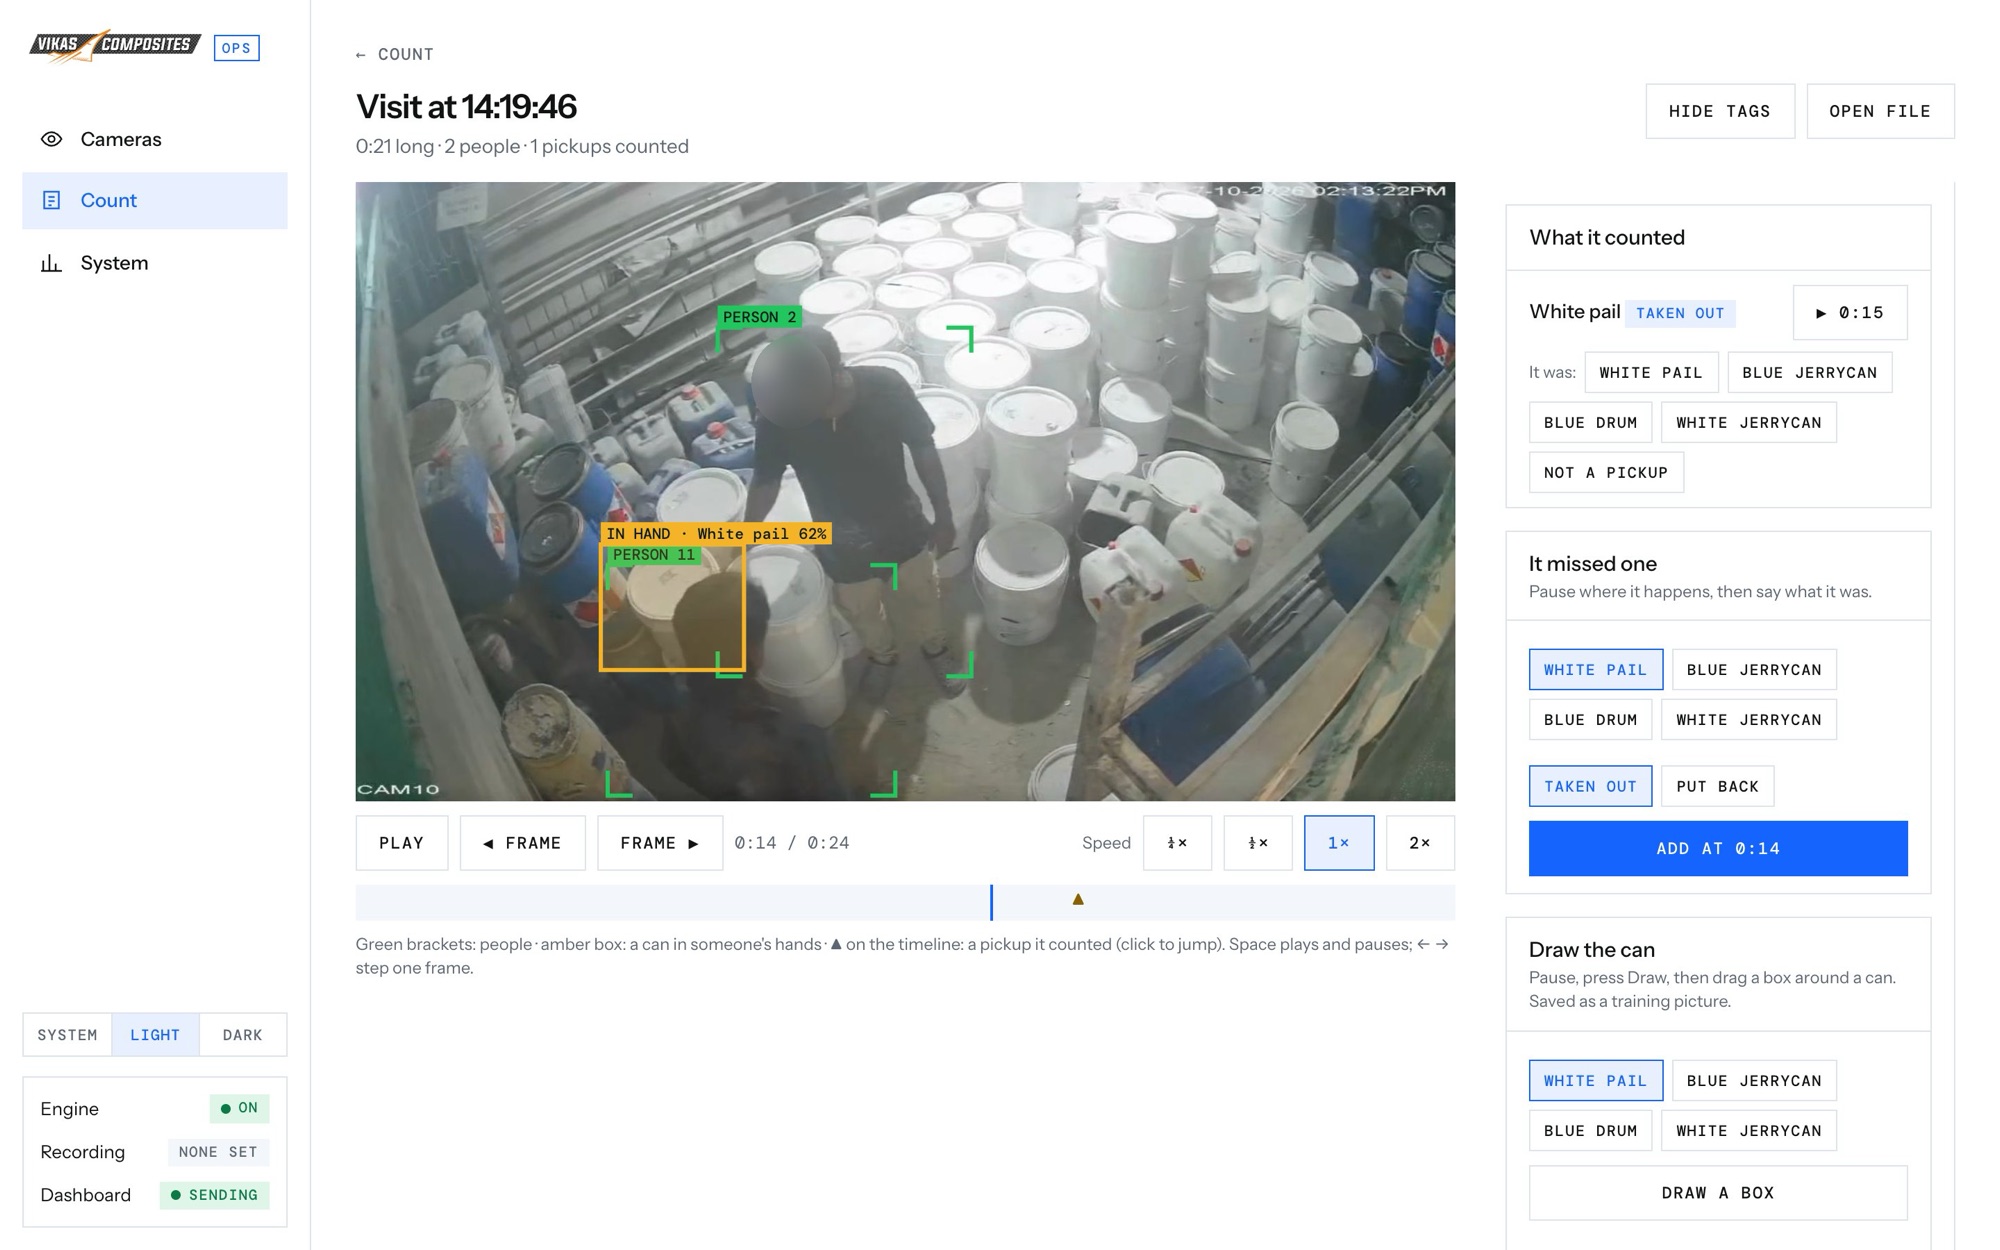
Task: Select Blue Jerrycan under Draw the can
Action: coord(1754,1081)
